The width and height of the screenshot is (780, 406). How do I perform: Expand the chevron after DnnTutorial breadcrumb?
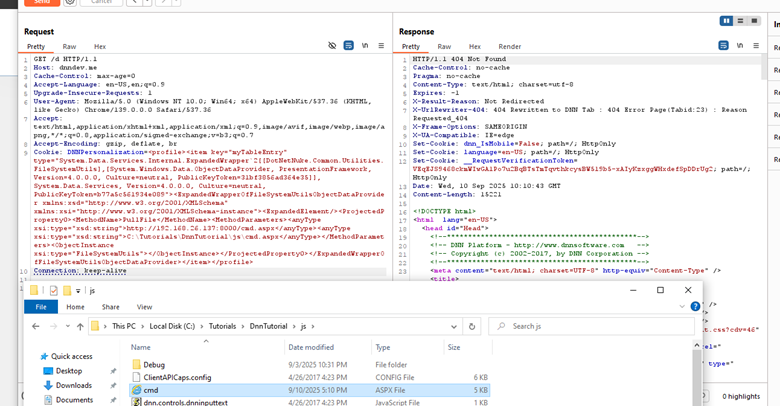(294, 326)
